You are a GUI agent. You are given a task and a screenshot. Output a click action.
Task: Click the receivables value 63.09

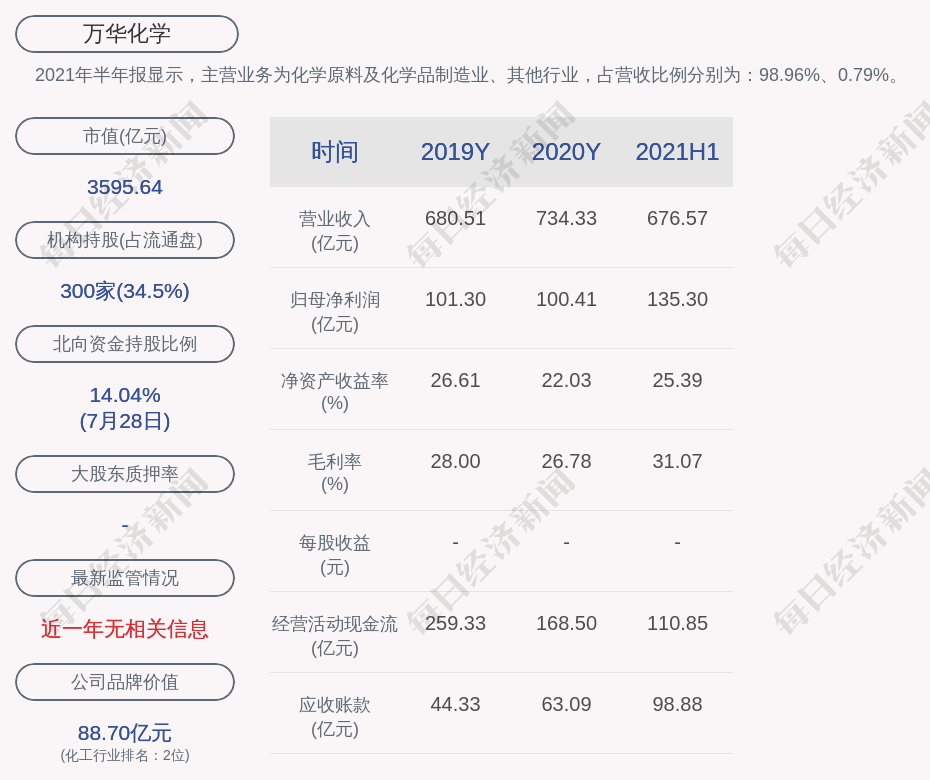566,705
